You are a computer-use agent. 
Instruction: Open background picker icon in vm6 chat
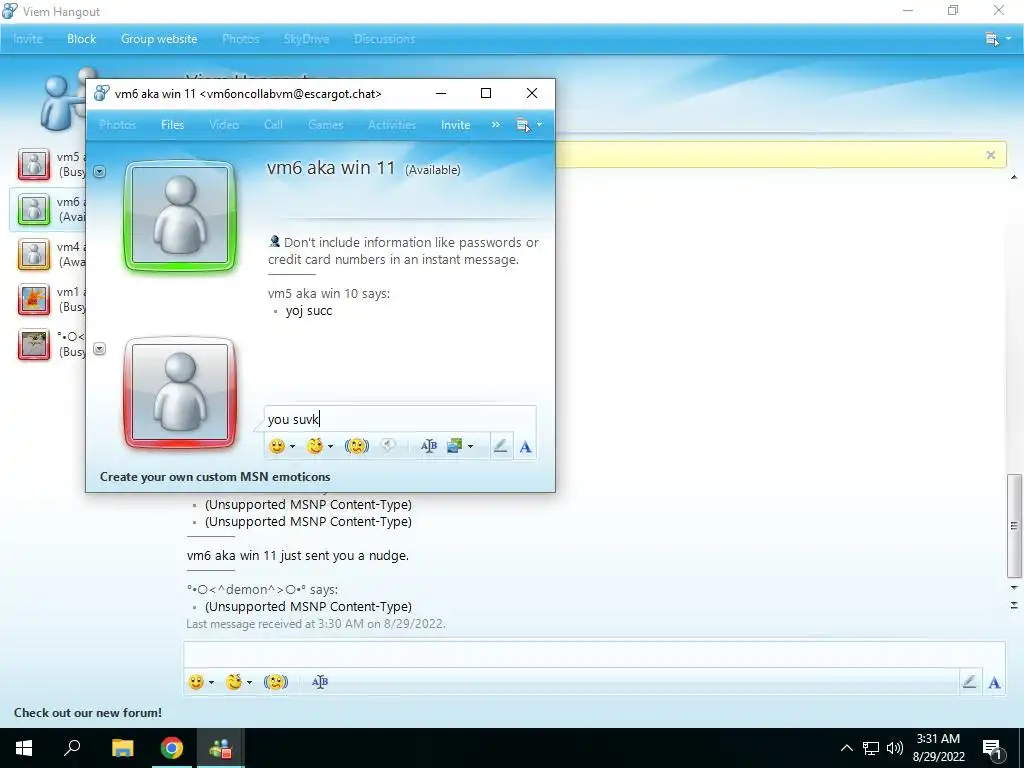coord(455,446)
